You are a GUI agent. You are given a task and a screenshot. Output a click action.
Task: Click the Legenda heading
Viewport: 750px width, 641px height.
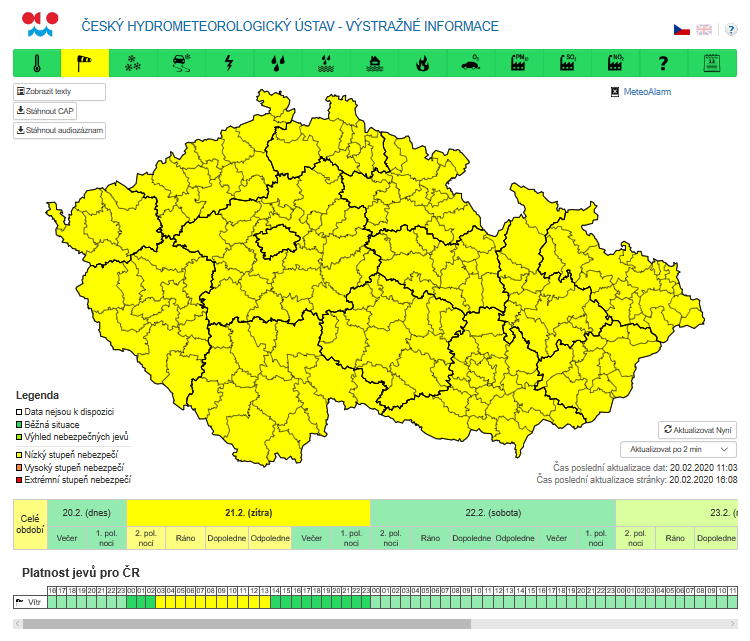(37, 395)
